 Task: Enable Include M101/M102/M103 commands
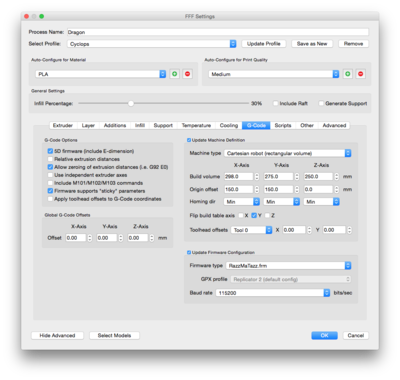click(50, 183)
